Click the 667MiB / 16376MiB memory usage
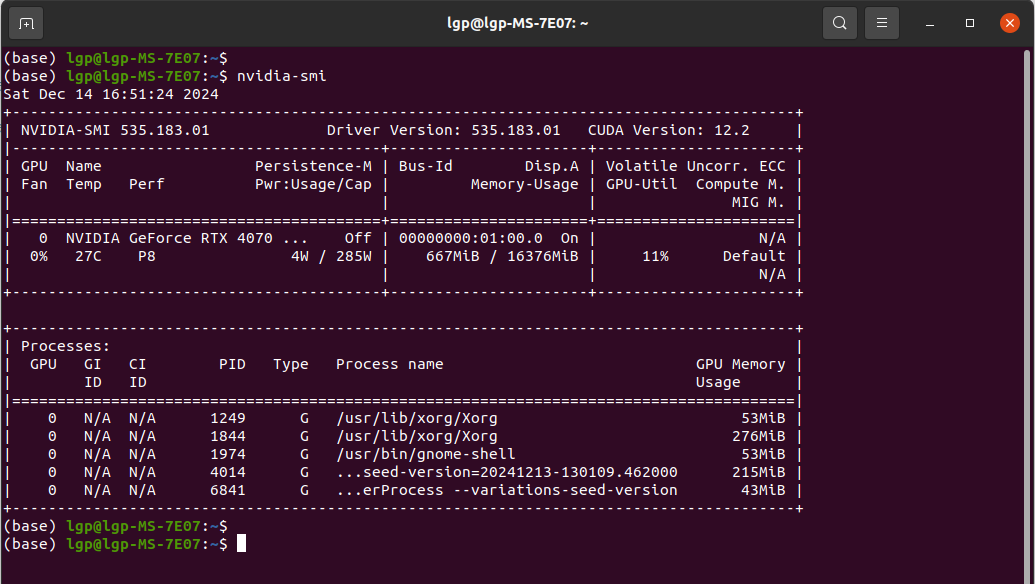 [x=502, y=257]
